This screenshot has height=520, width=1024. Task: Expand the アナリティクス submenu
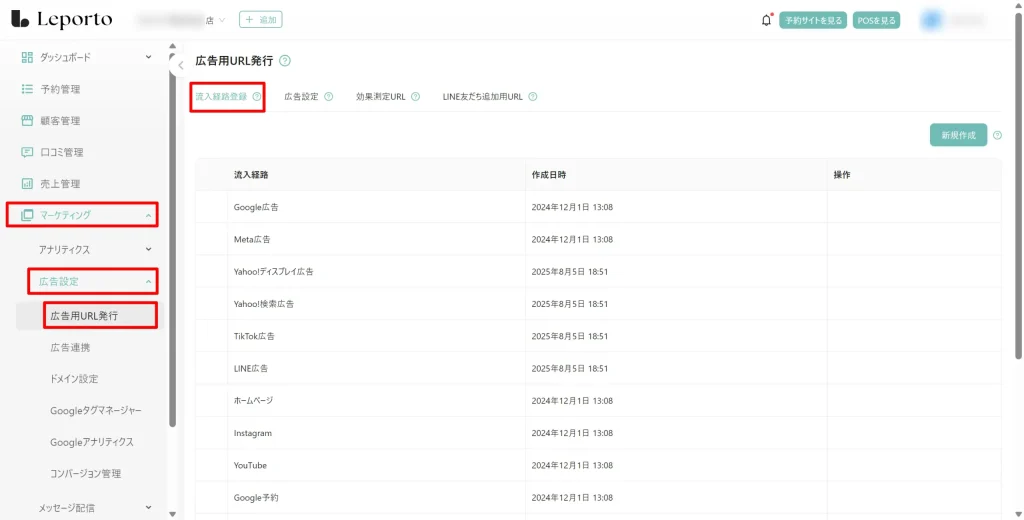149,249
